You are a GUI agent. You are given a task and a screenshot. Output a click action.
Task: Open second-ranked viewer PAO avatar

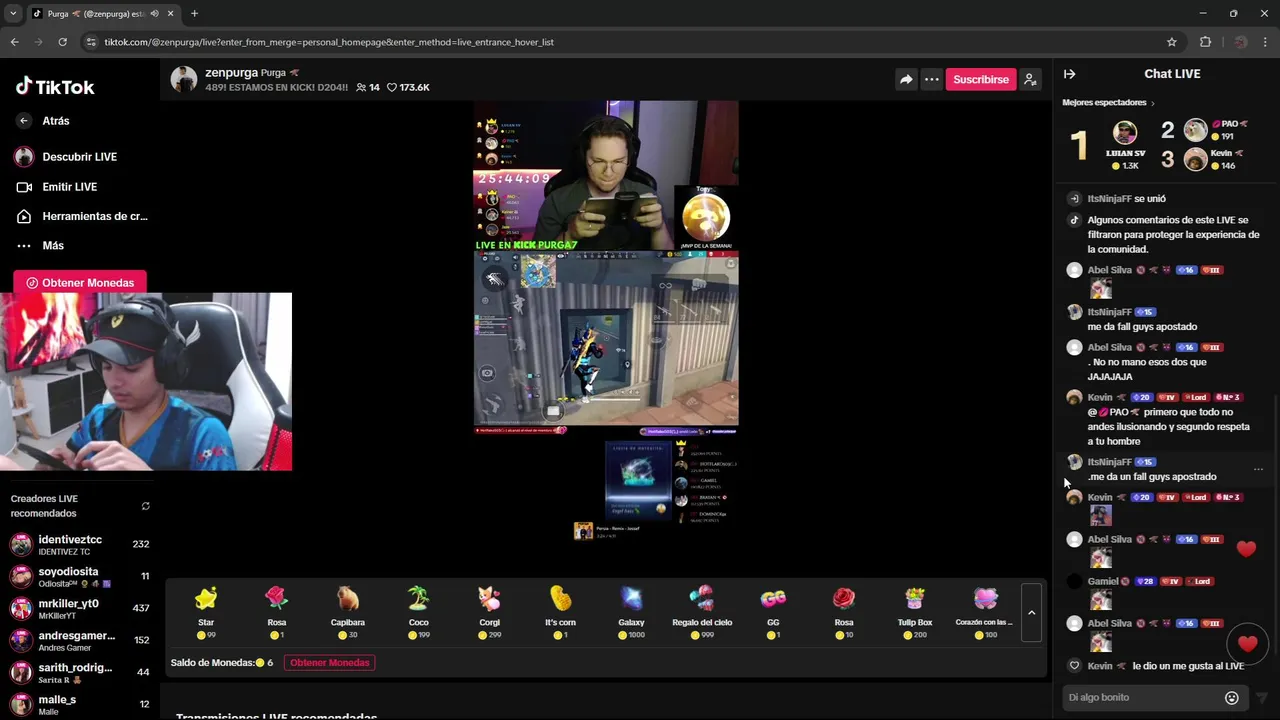(x=1196, y=129)
